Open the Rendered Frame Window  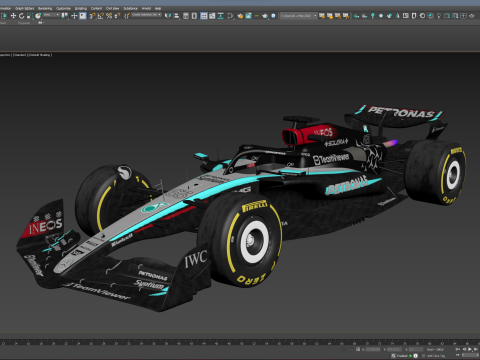click(248, 16)
